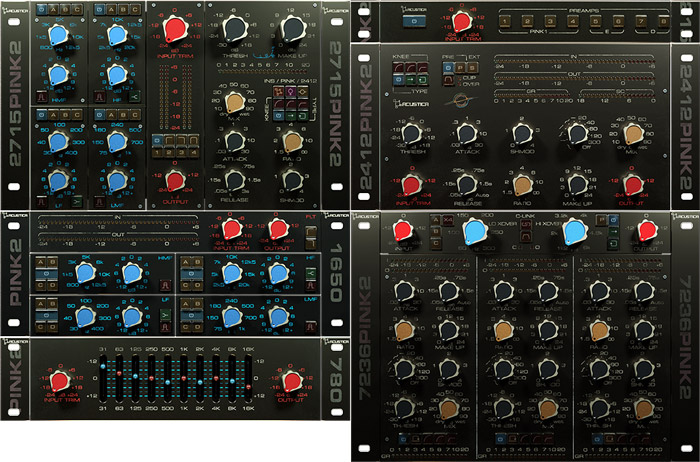Select bell shape on 1650 HMF band
Image resolution: width=700 pixels, height=462 pixels.
point(165,285)
